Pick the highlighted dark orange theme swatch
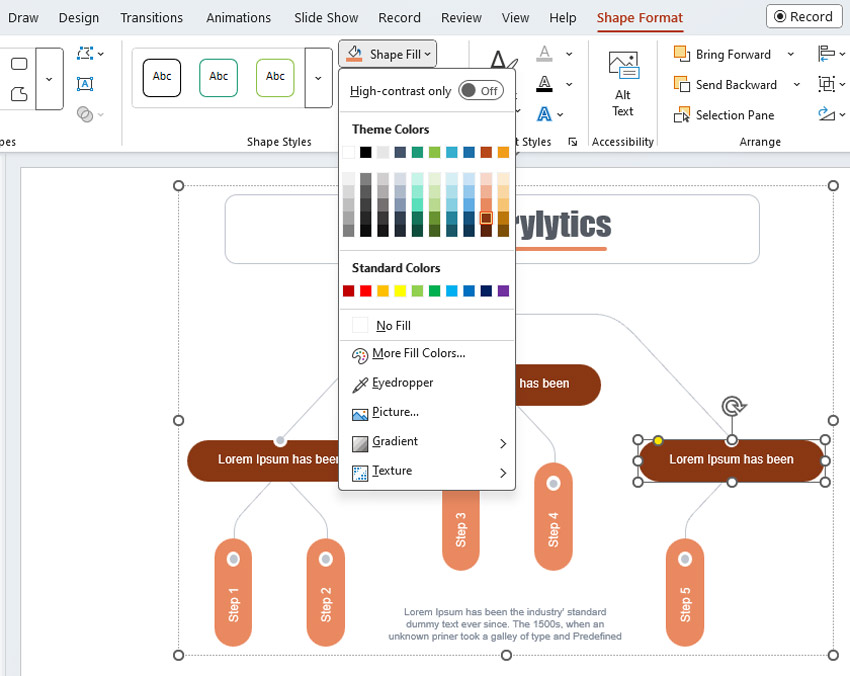The height and width of the screenshot is (676, 850). [x=486, y=218]
